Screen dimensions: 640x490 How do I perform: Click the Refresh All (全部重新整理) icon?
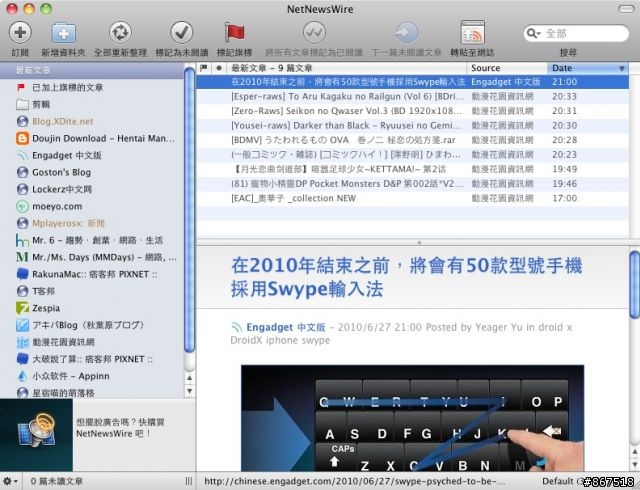click(120, 33)
